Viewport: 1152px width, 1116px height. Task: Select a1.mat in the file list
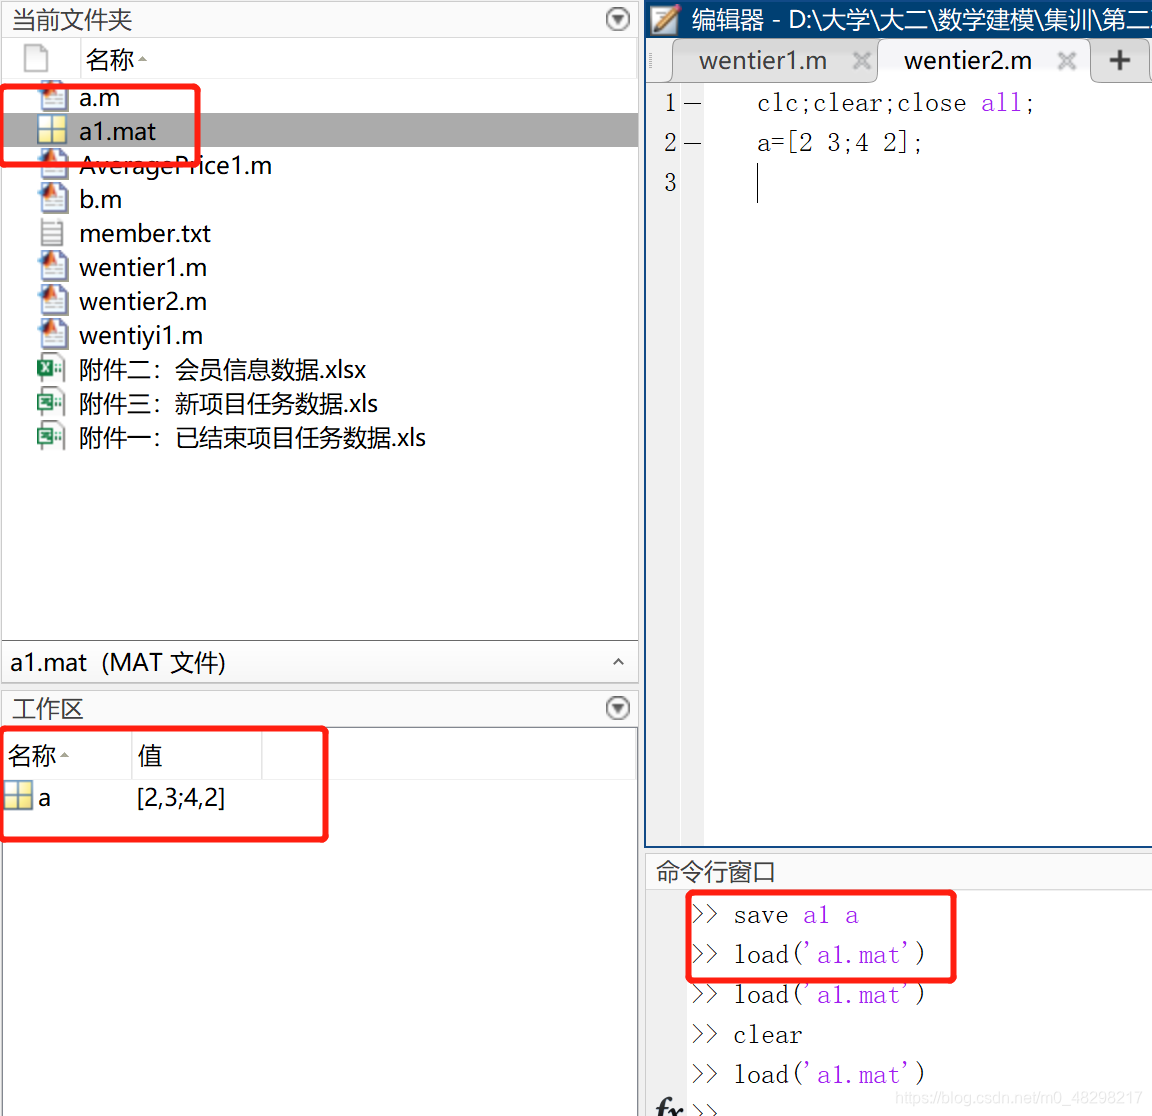point(118,132)
